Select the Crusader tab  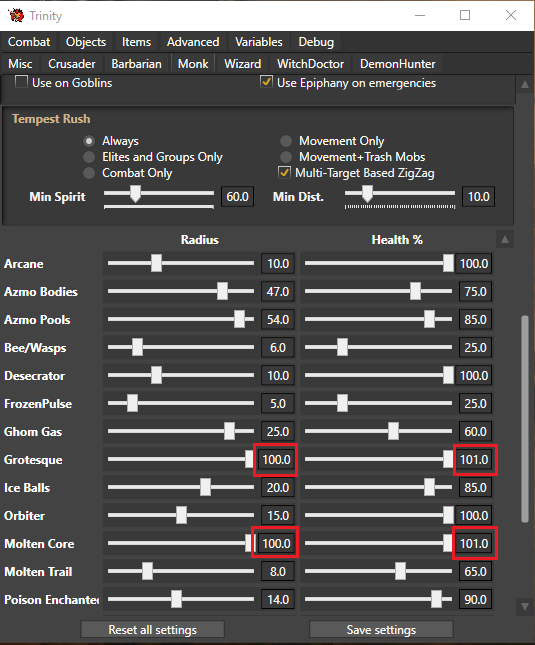pyautogui.click(x=72, y=64)
